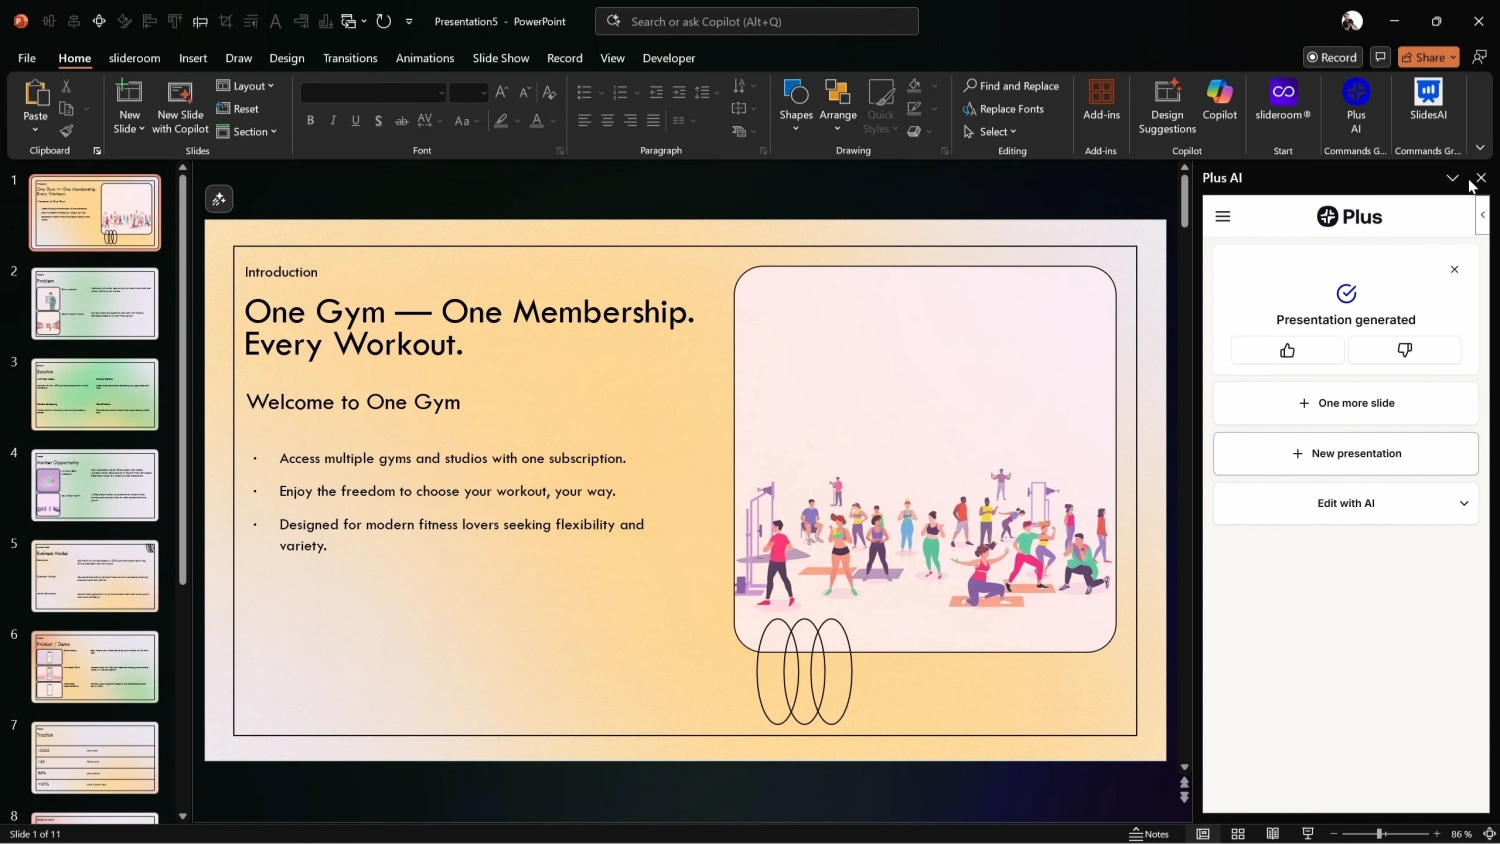Open the slide Layout dropdown
The image size is (1500, 844).
pos(245,86)
